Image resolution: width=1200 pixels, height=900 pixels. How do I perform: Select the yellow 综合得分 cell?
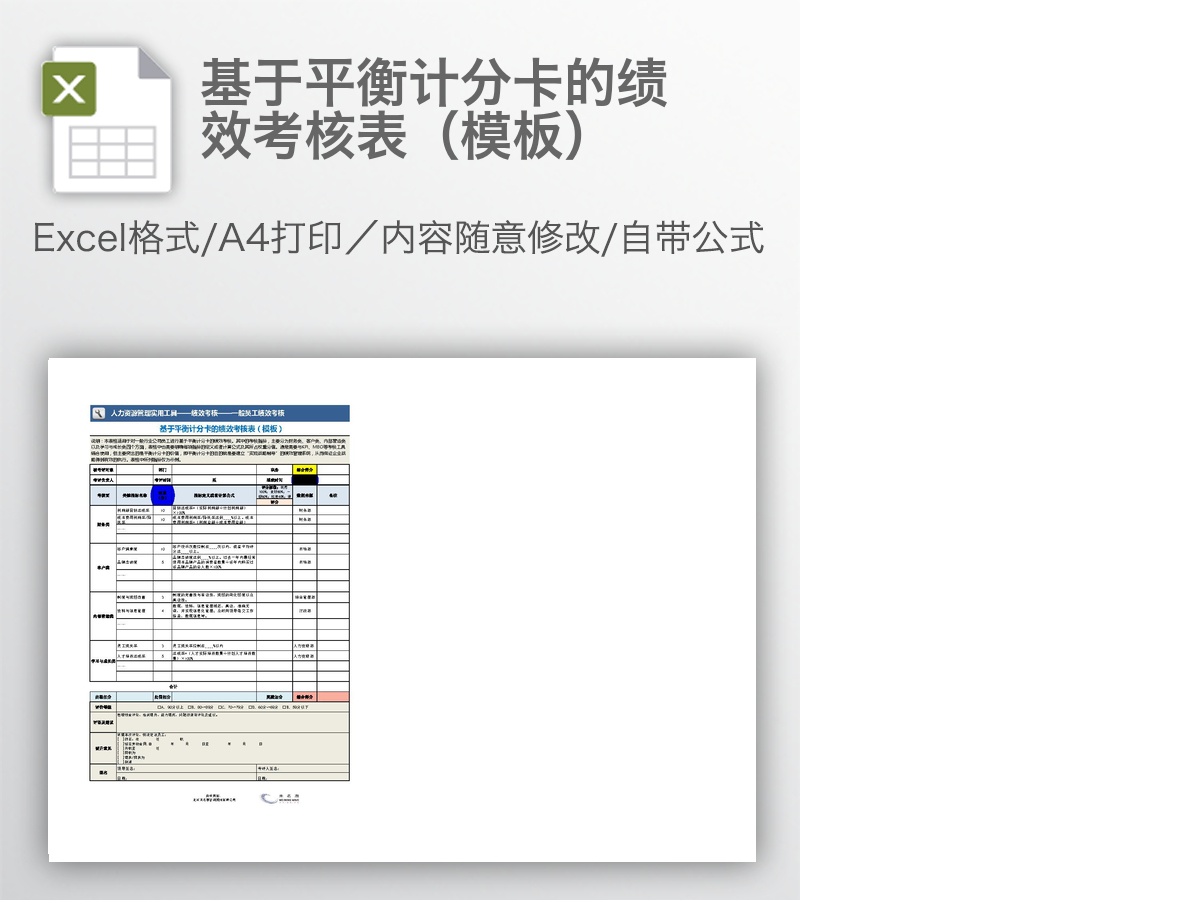(306, 469)
